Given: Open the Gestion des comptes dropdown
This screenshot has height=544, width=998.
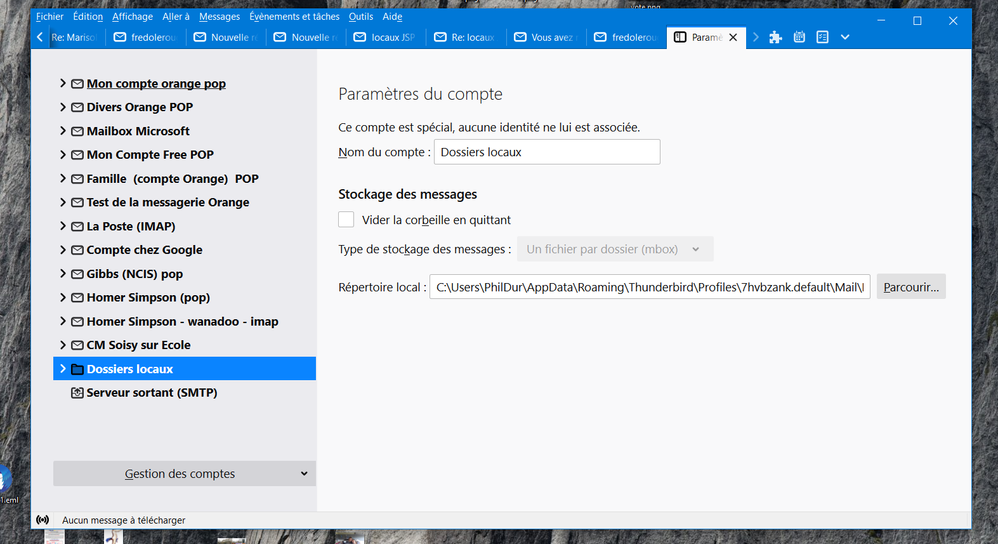Looking at the screenshot, I should pyautogui.click(x=184, y=474).
